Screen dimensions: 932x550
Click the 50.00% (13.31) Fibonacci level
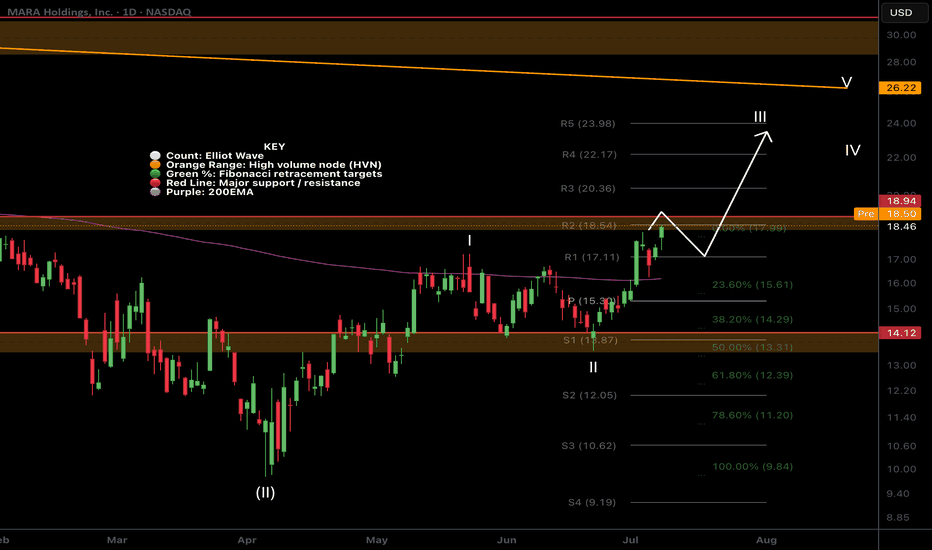pyautogui.click(x=752, y=347)
